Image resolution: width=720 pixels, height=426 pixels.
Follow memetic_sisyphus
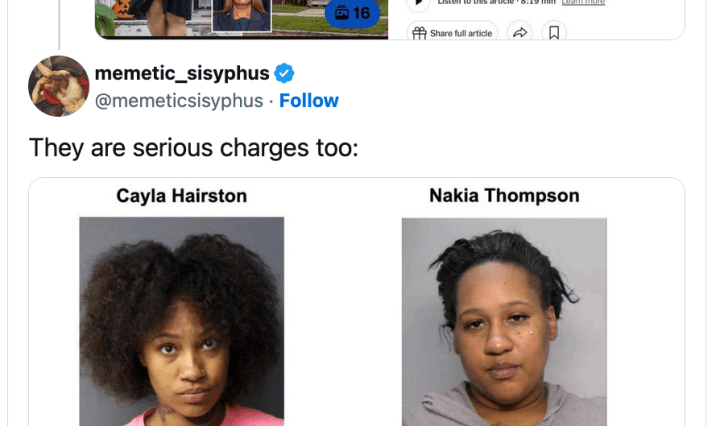(x=309, y=101)
